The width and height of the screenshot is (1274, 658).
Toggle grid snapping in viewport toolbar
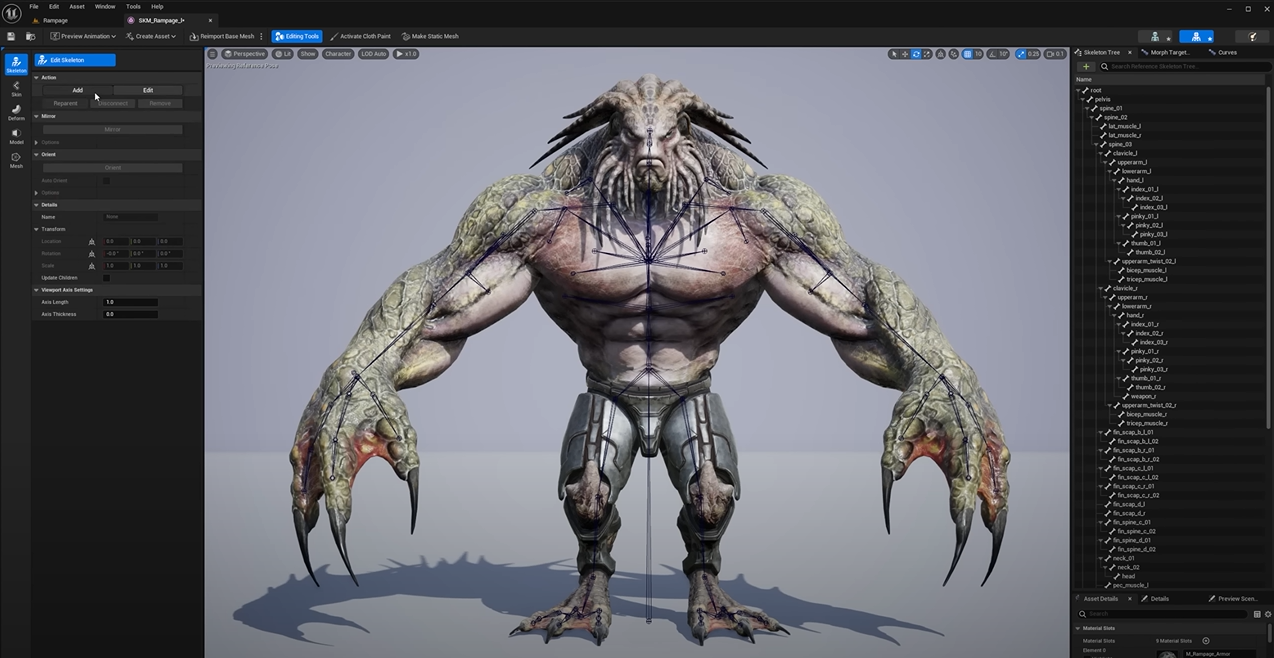coord(967,54)
